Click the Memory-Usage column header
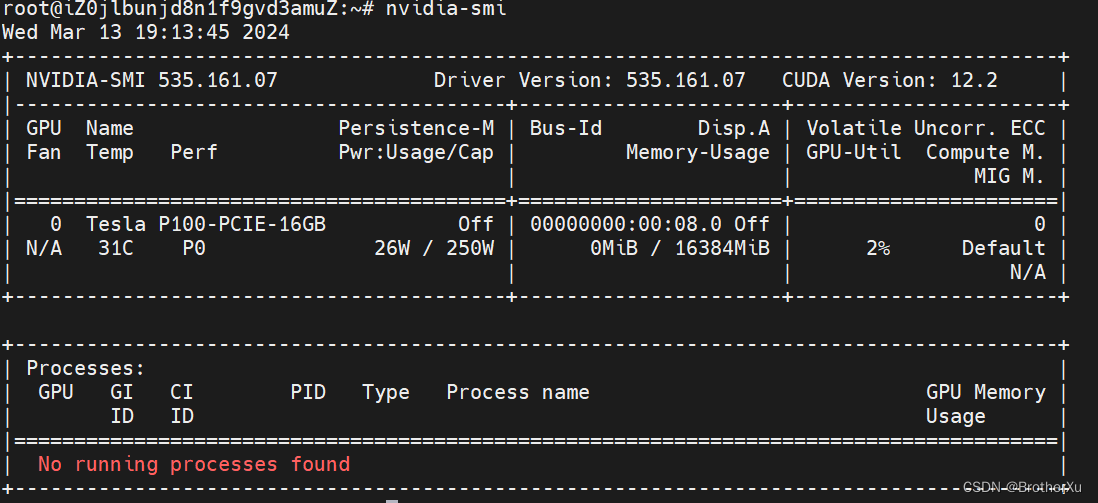The image size is (1098, 503). coord(697,152)
